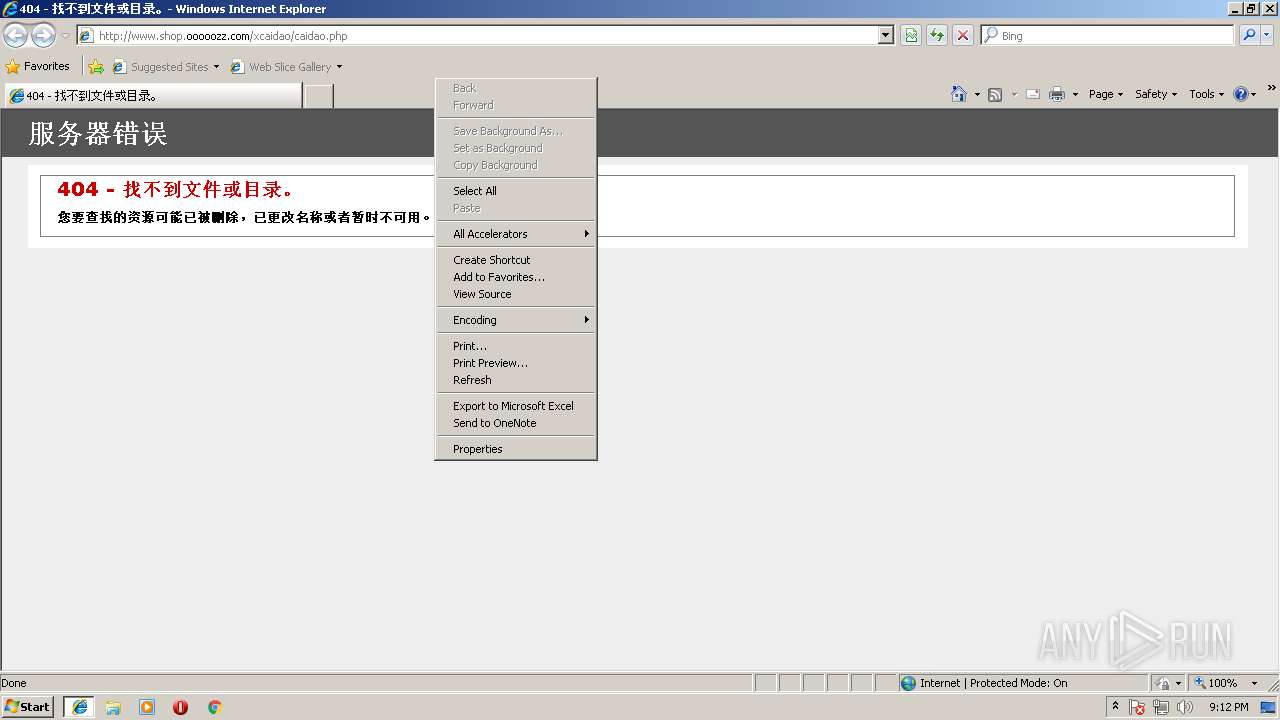Click the volume speaker tray icon
The image size is (1280, 720).
[x=1185, y=707]
